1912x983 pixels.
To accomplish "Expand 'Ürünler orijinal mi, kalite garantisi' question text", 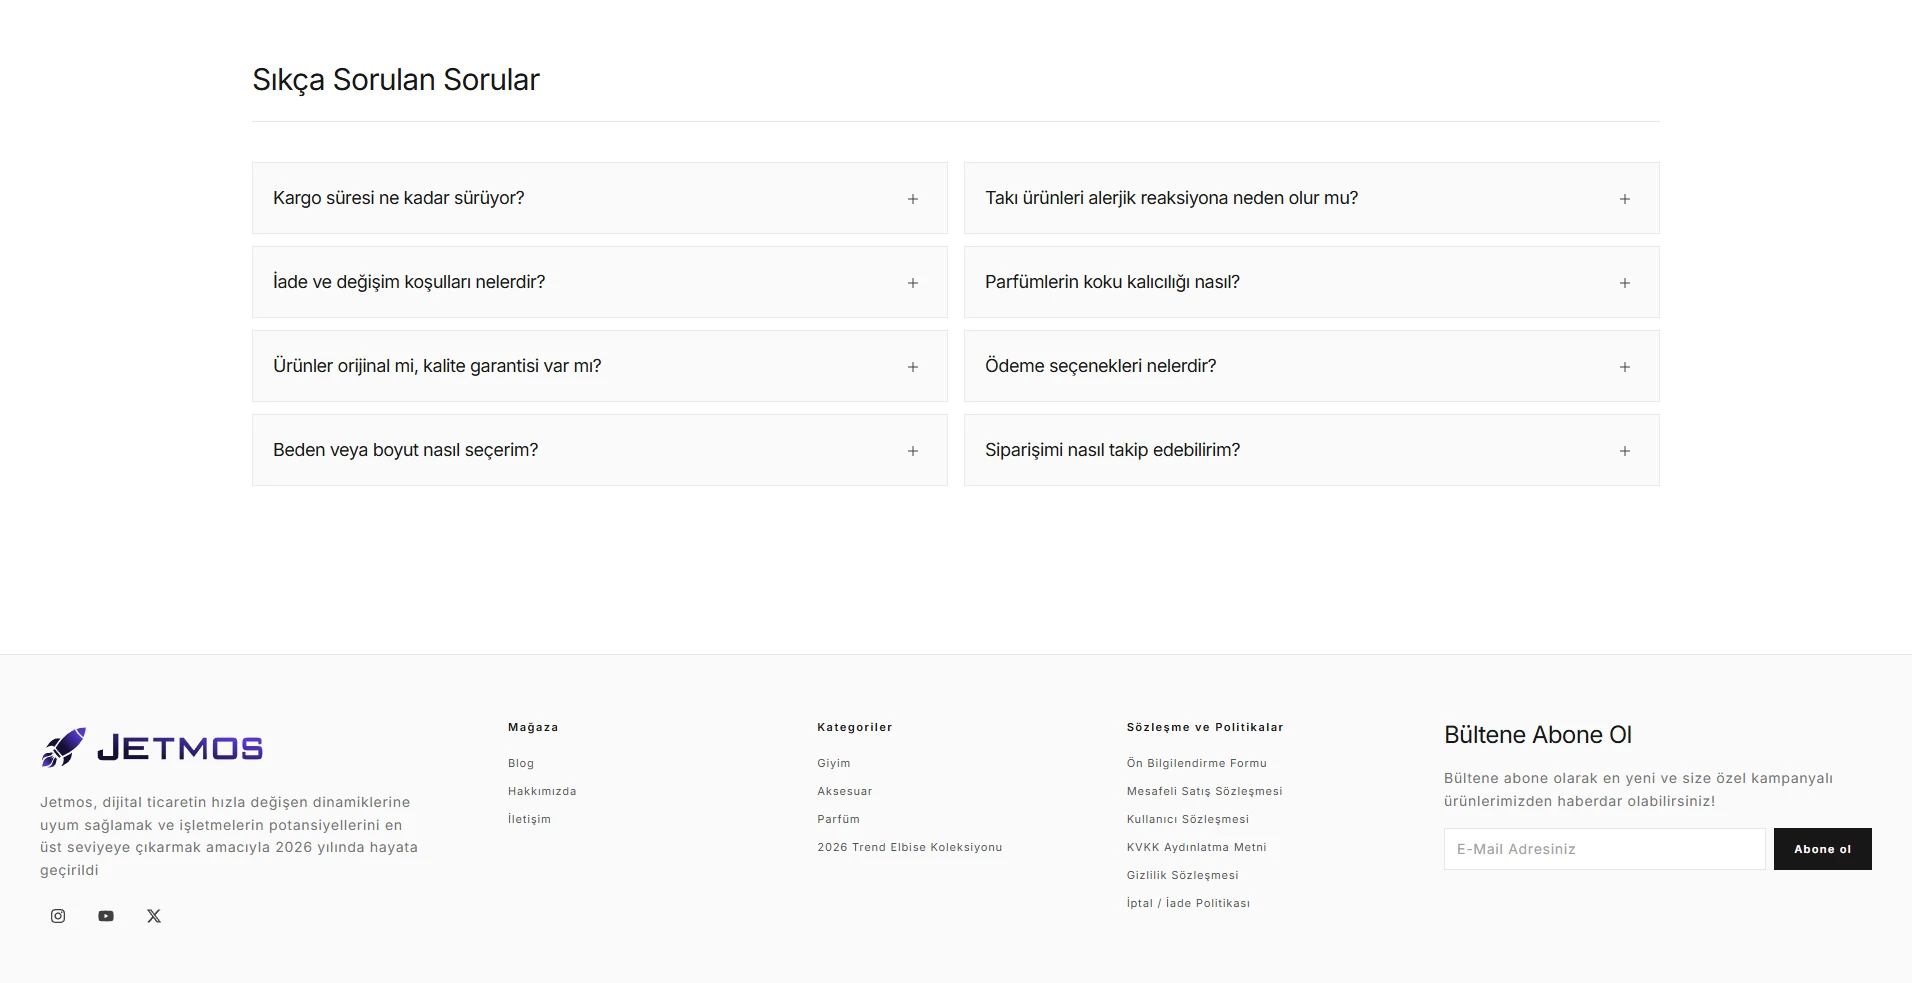I will coord(437,366).
